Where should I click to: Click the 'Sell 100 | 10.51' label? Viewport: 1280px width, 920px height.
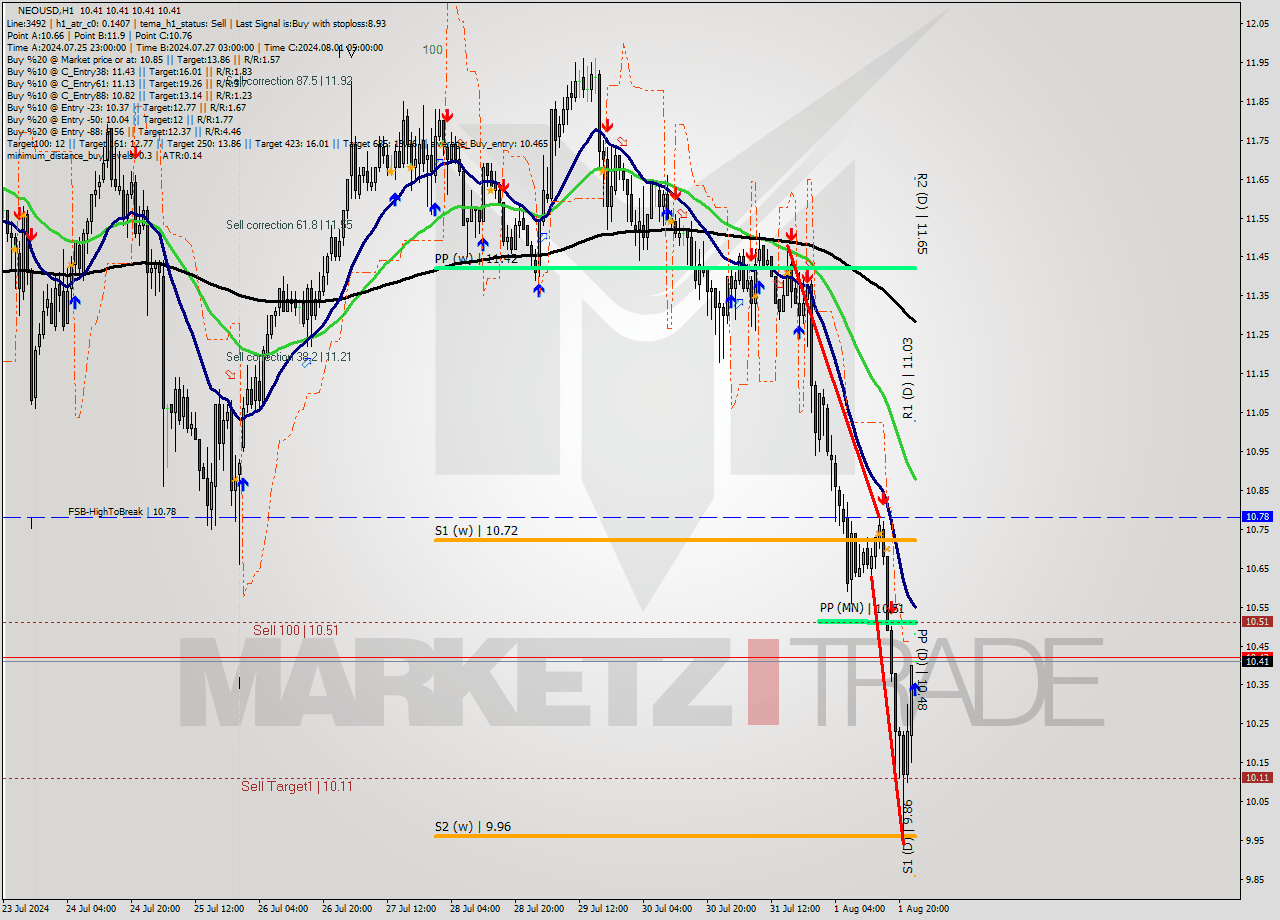(296, 630)
